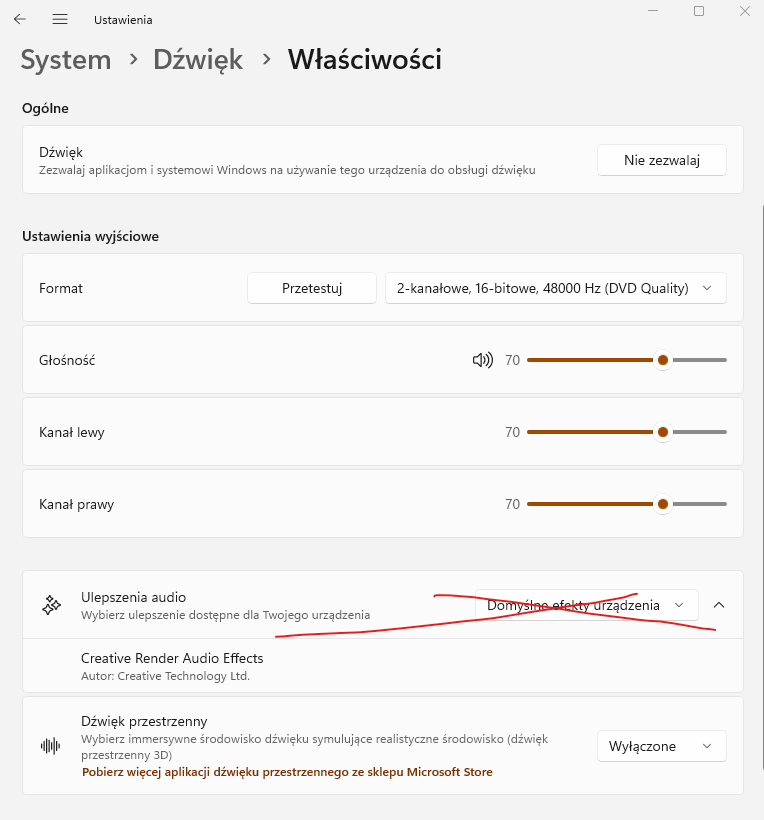Maximize the Ustawienia window
This screenshot has height=820, width=764.
[x=699, y=11]
